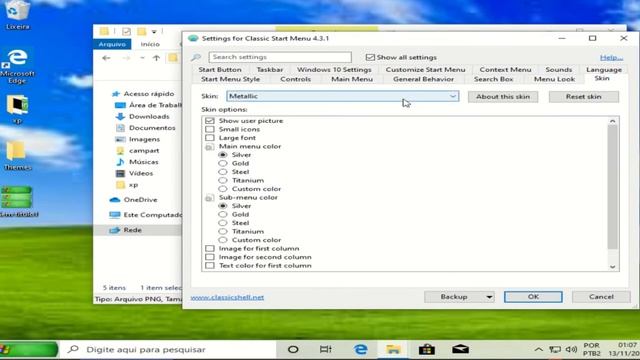Open the Controls tab
The width and height of the screenshot is (640, 360).
click(296, 79)
